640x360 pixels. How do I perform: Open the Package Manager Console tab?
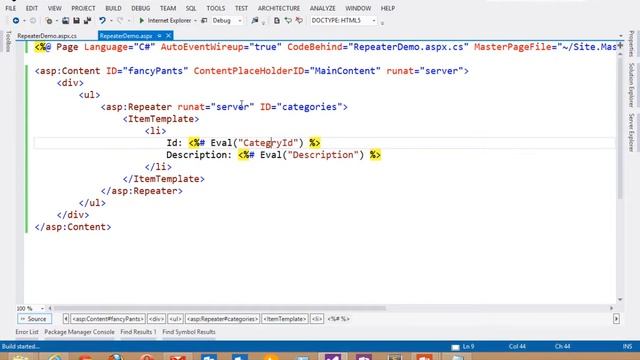pyautogui.click(x=79, y=332)
